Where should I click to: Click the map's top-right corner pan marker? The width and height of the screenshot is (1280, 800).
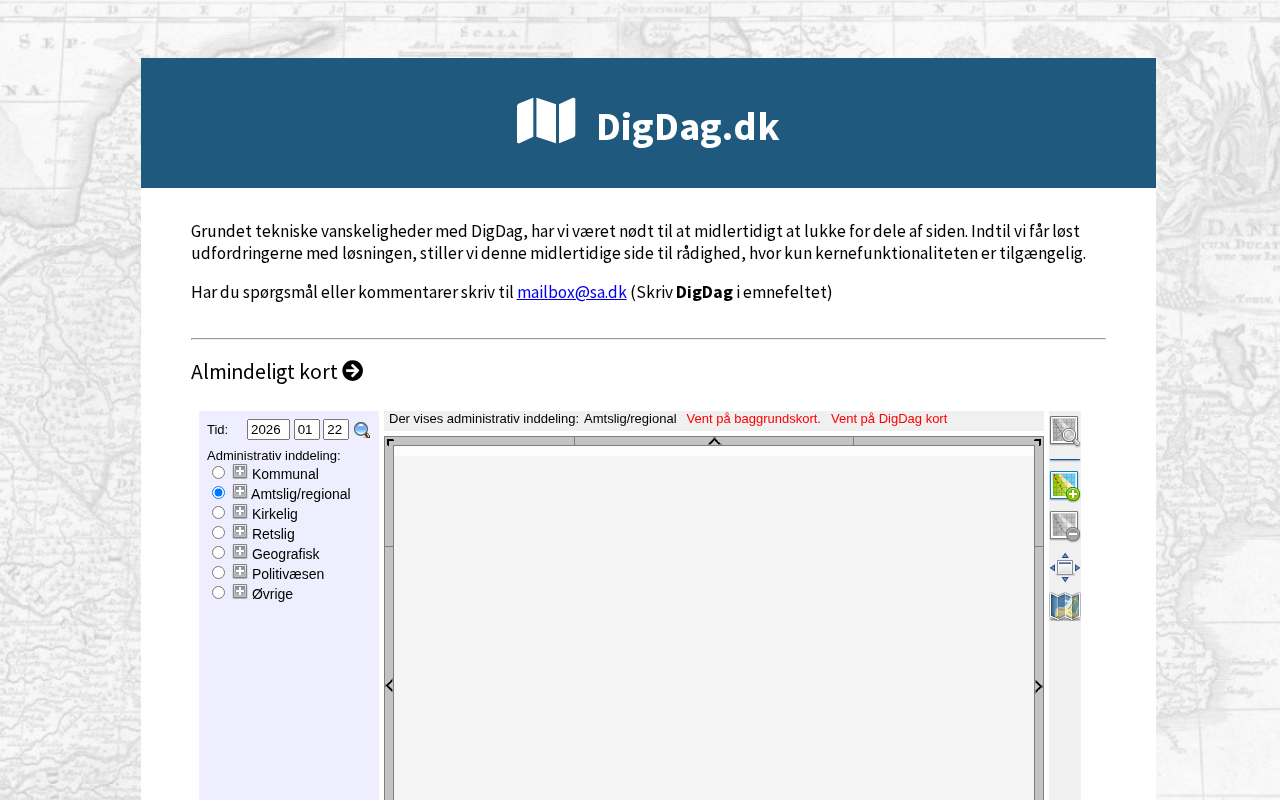pyautogui.click(x=1038, y=441)
